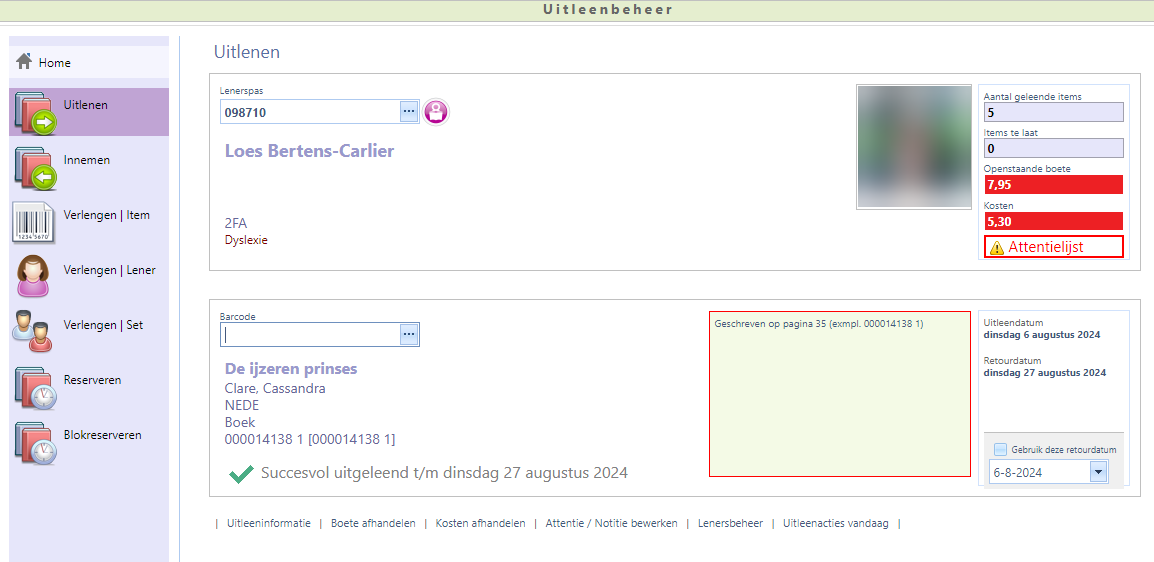Viewport: 1154px width, 562px height.
Task: Click the Verlengen Set icon
Action: [35, 331]
